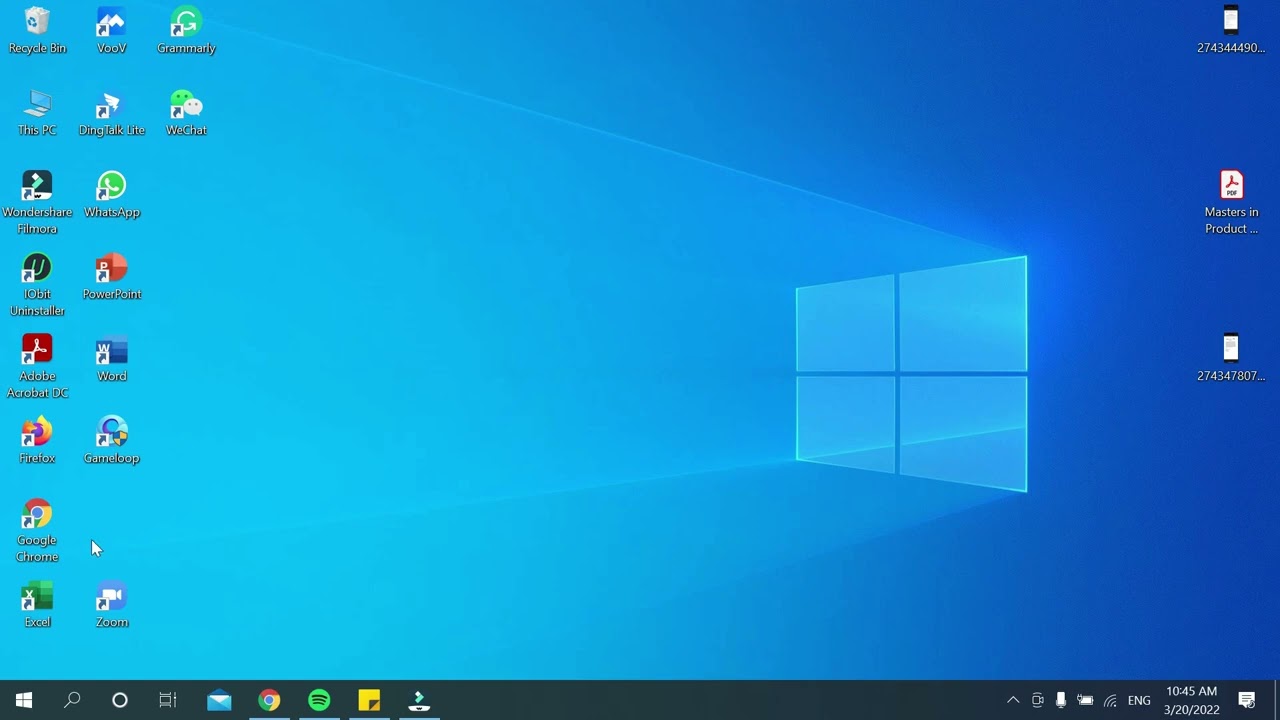Open battery status in tray
This screenshot has width=1280, height=720.
(x=1085, y=700)
